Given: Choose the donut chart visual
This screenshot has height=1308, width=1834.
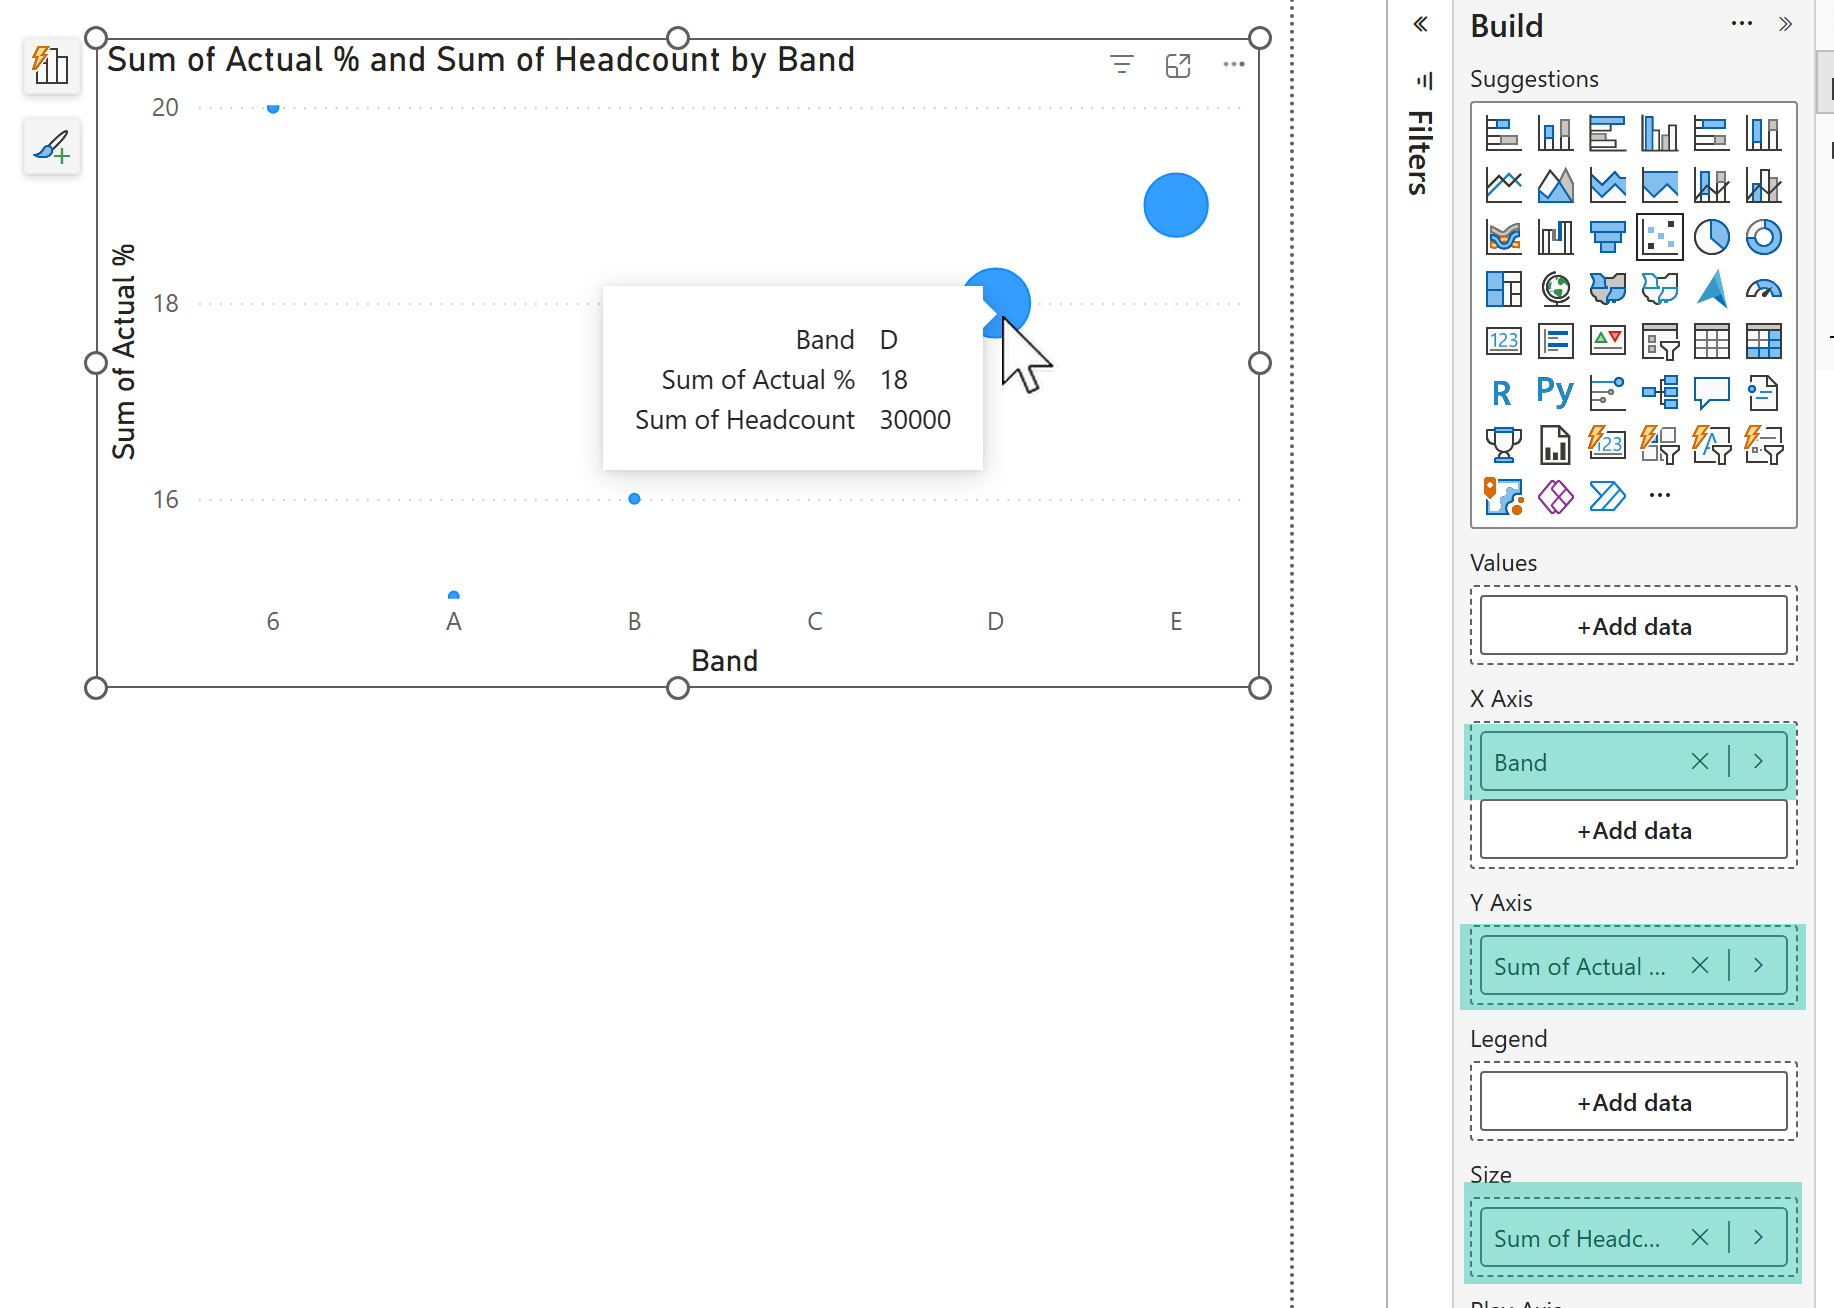Looking at the screenshot, I should (1763, 237).
